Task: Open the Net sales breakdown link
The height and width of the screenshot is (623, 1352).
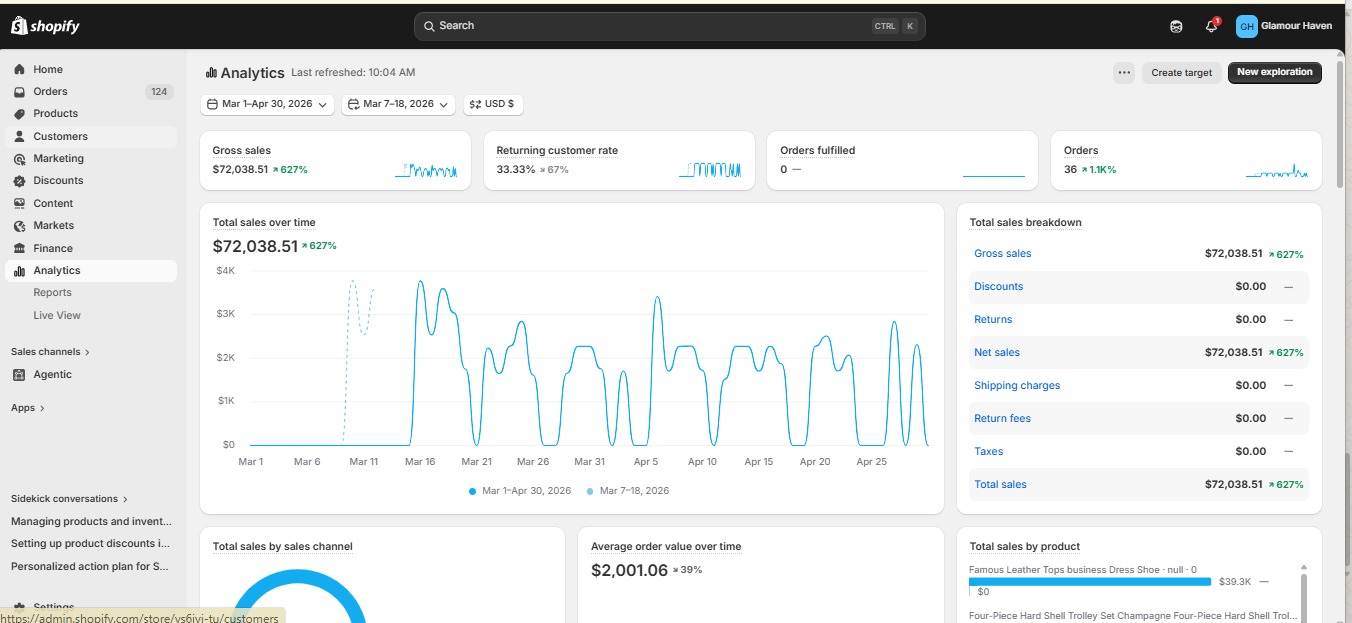Action: click(997, 353)
